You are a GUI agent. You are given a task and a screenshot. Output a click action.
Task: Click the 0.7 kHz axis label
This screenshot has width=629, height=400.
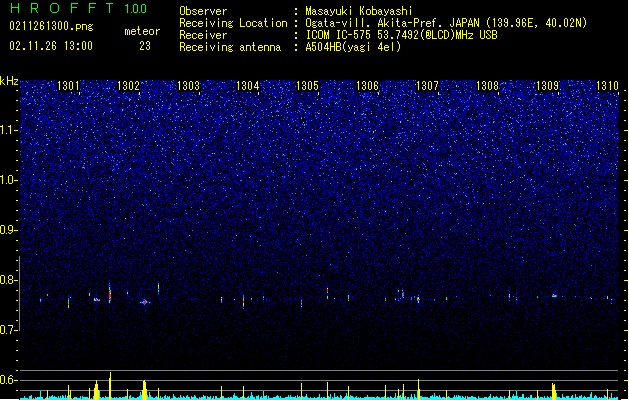tap(8, 330)
